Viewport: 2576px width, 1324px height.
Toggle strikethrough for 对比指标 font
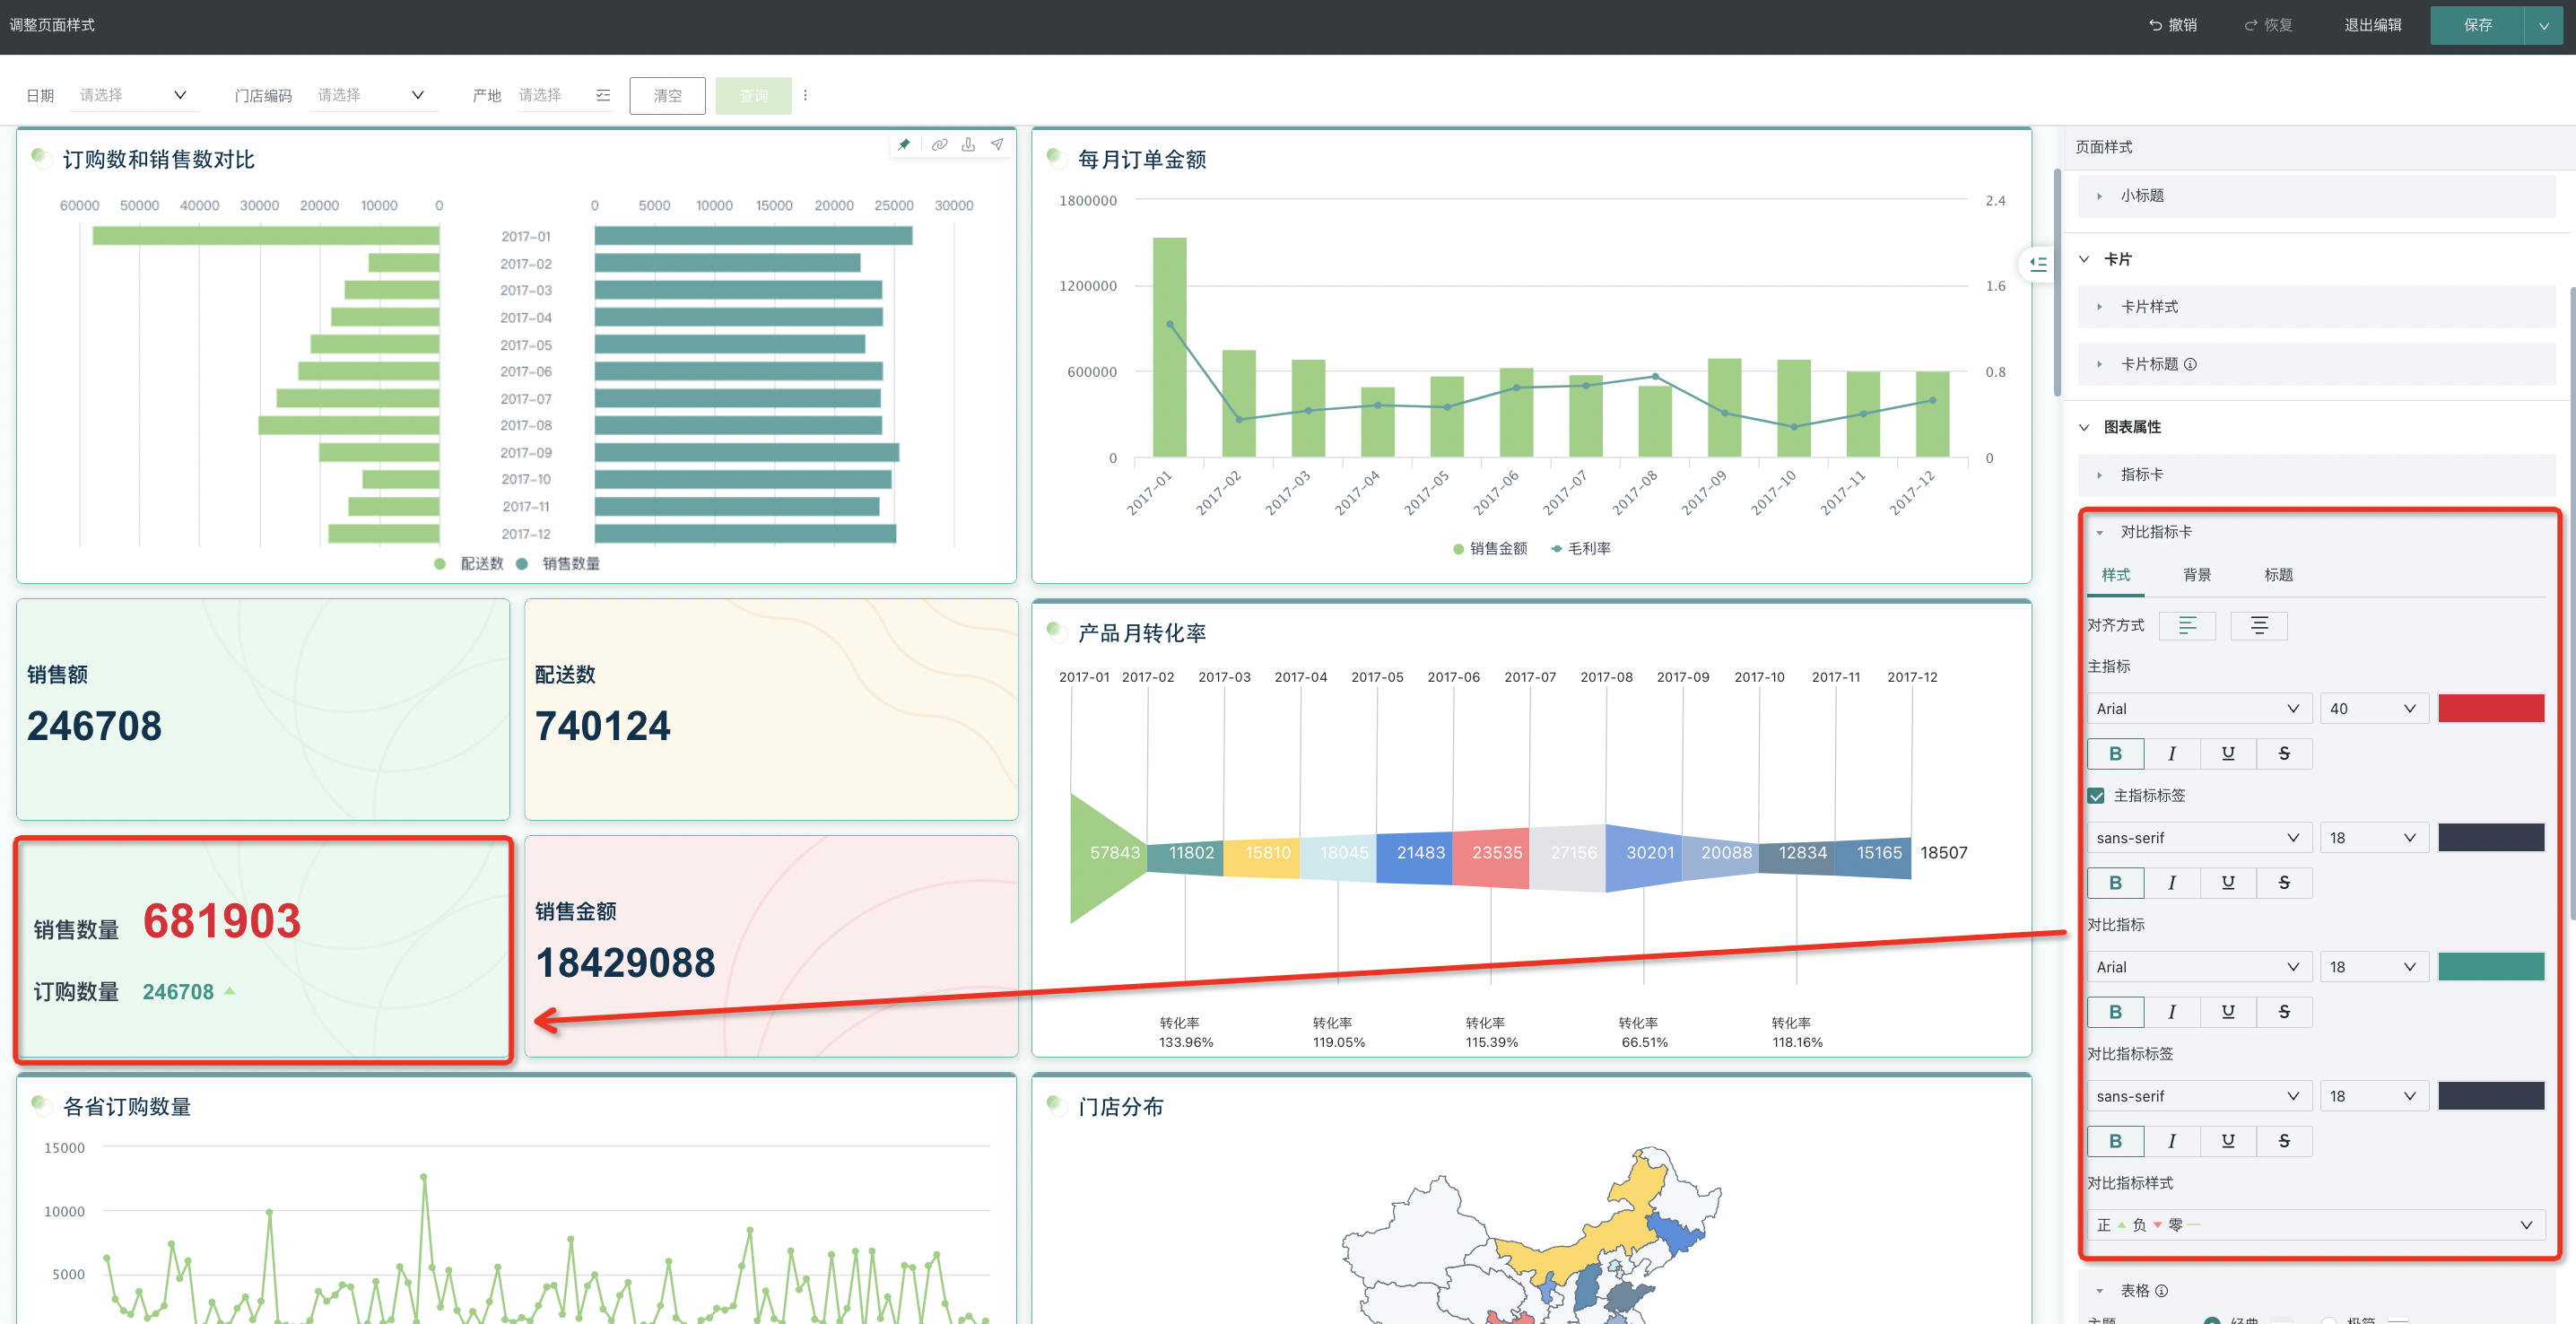point(2284,1012)
